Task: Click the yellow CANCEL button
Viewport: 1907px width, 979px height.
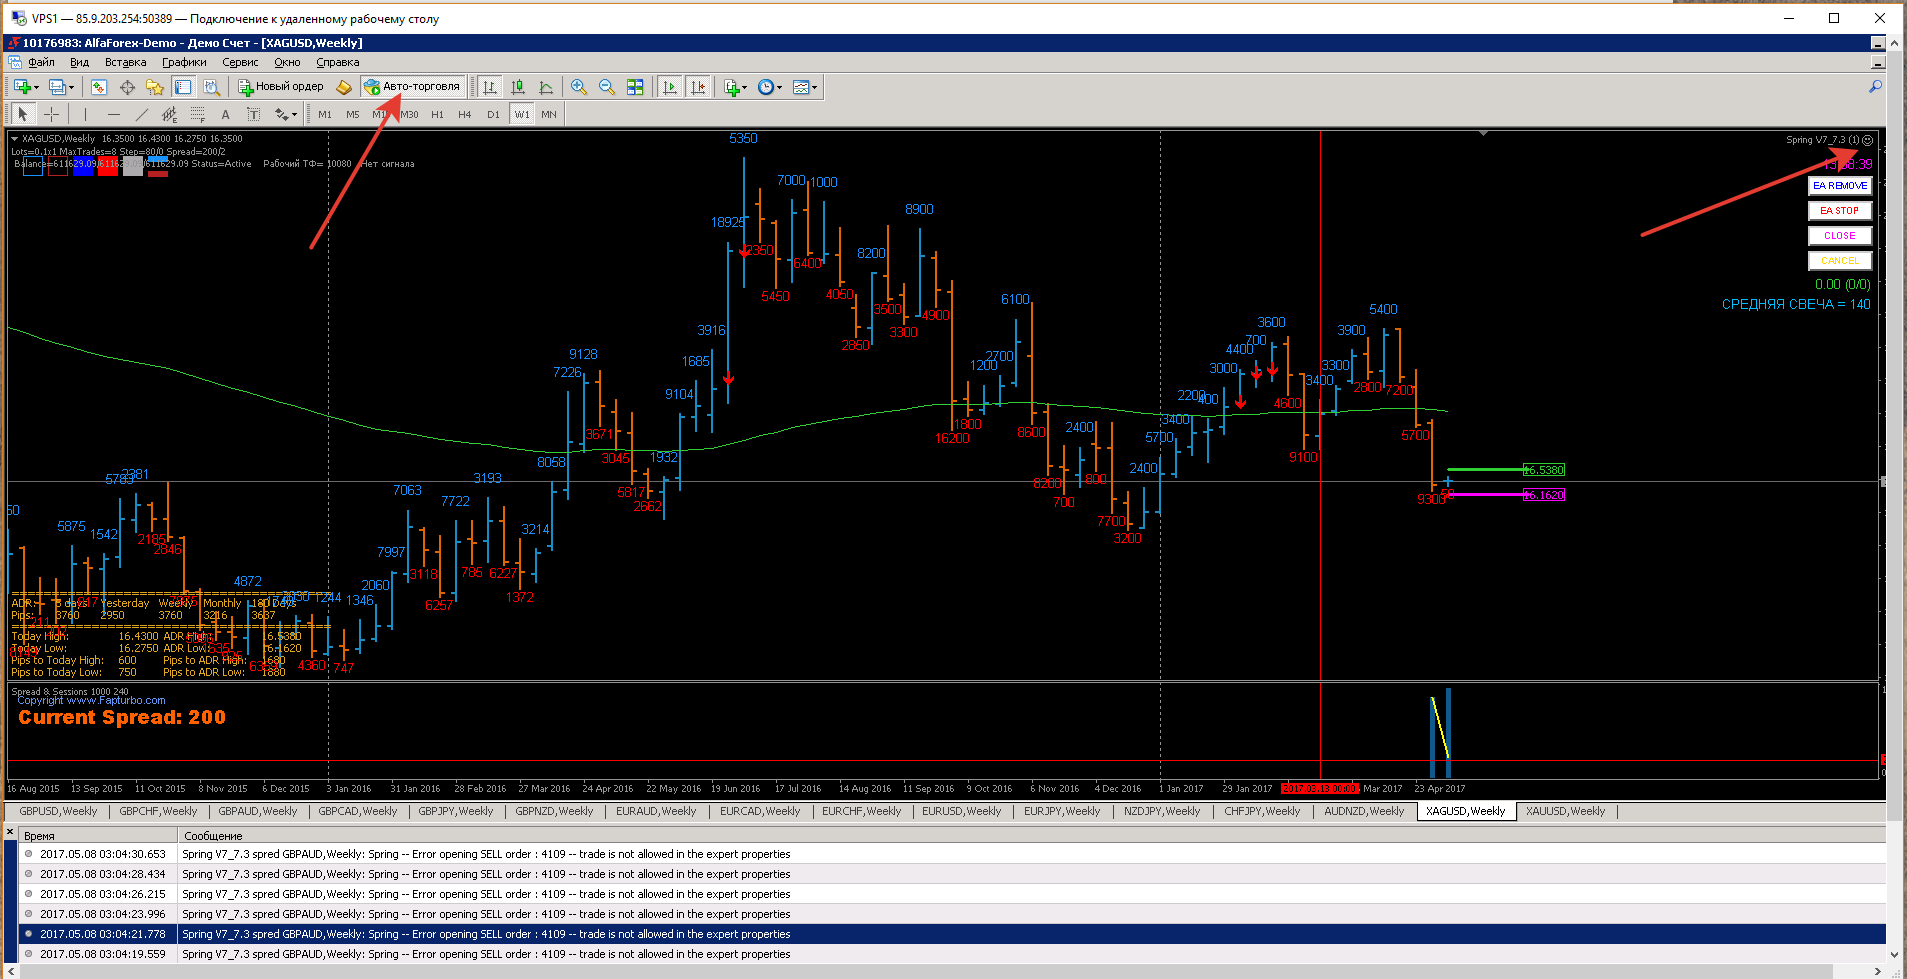Action: coord(1840,261)
